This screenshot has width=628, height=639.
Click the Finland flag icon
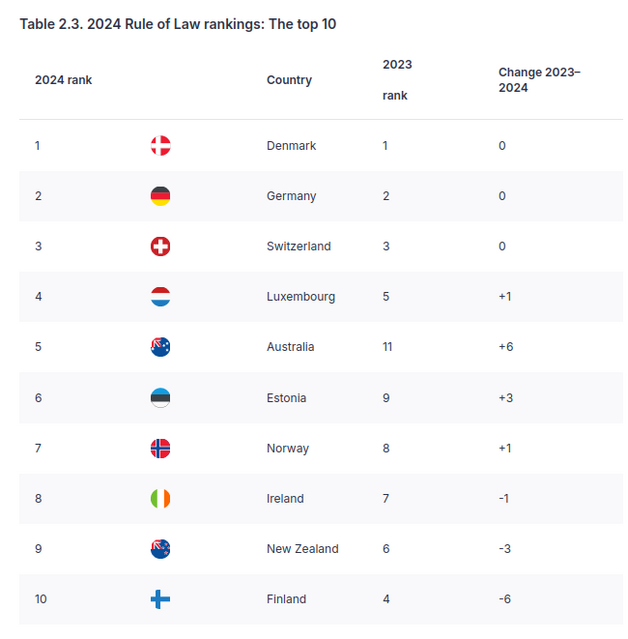coord(160,599)
